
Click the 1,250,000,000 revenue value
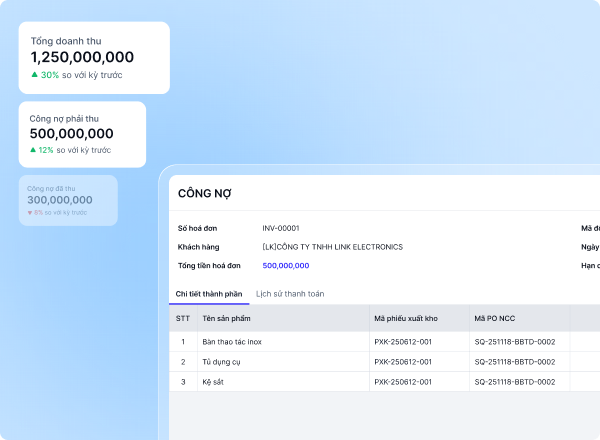click(82, 57)
